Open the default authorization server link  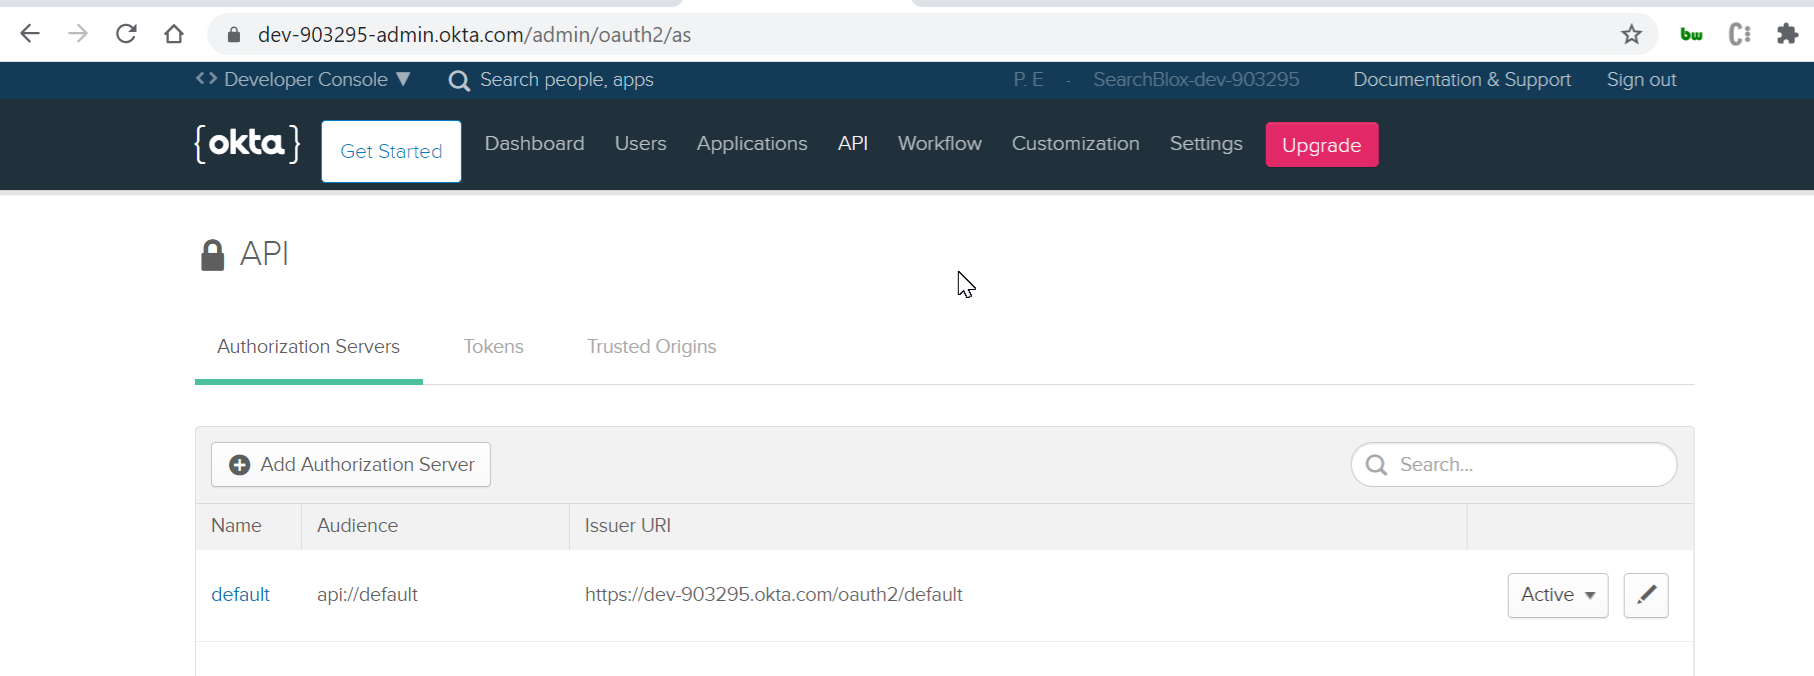pos(240,595)
